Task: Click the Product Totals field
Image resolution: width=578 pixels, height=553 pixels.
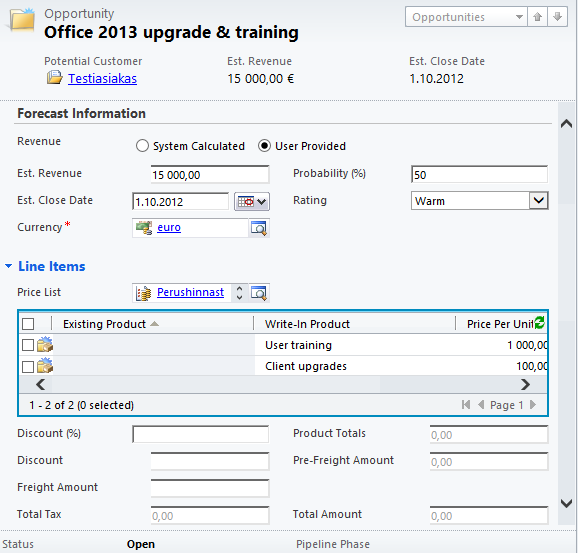Action: [x=489, y=434]
